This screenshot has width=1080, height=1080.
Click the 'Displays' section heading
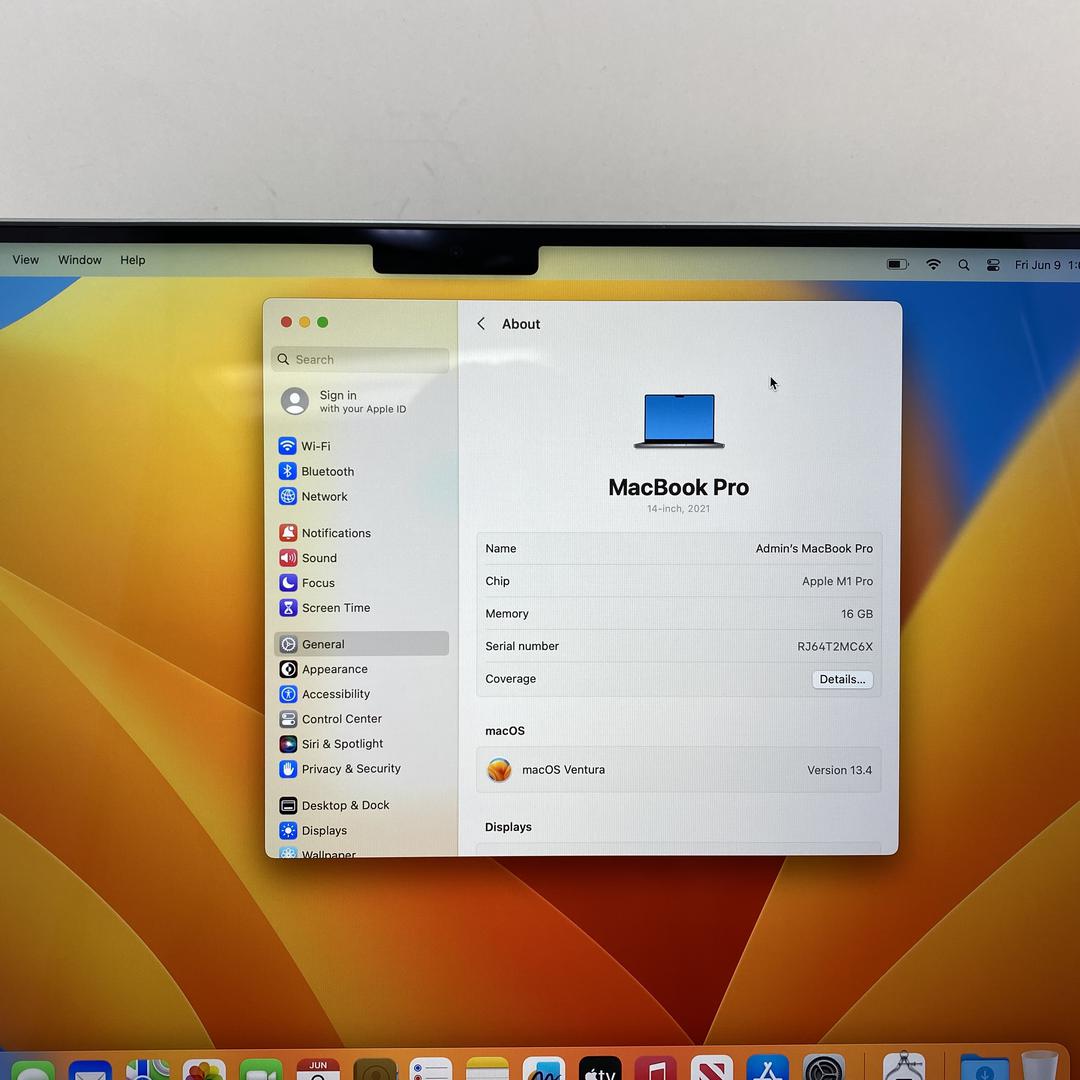tap(508, 827)
